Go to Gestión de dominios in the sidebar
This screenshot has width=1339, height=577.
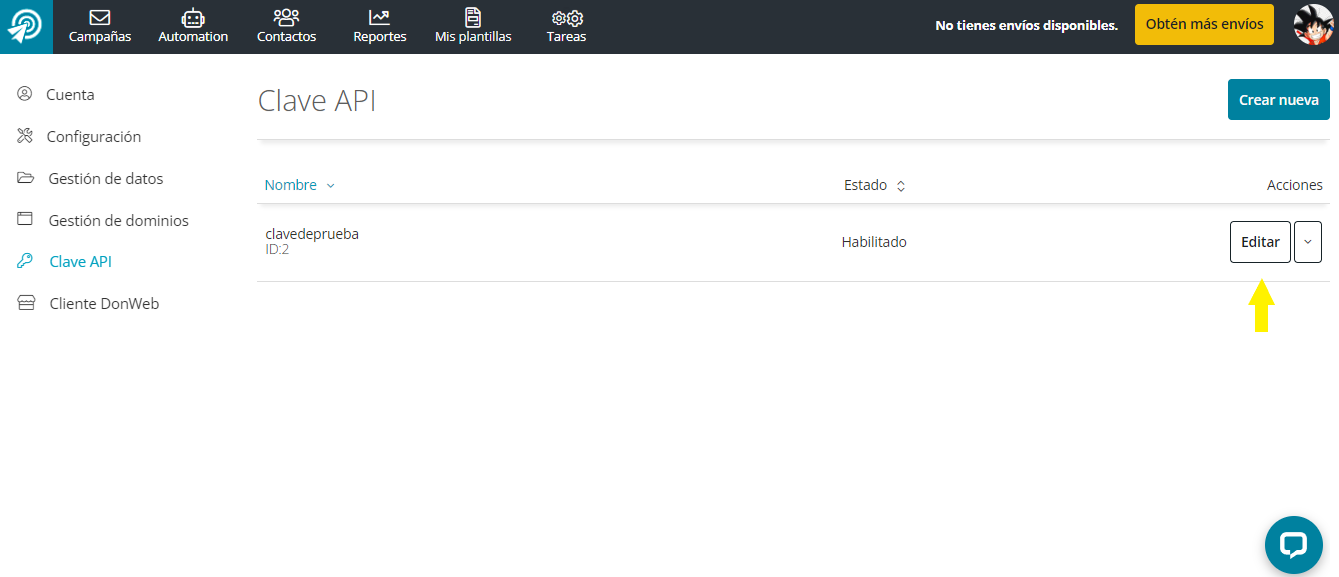pos(119,220)
